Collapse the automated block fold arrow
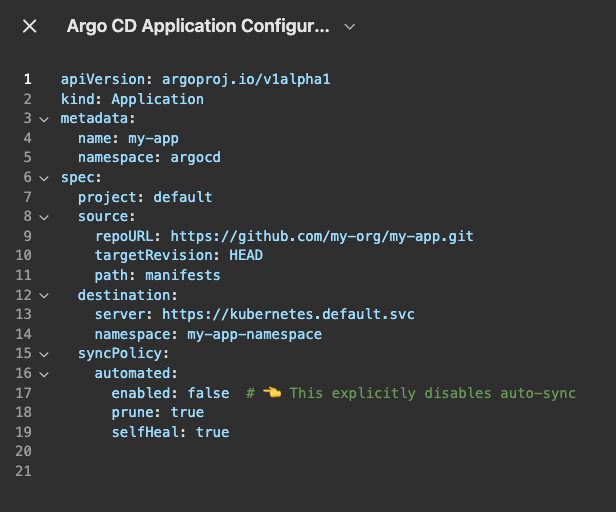This screenshot has height=512, width=616. click(43, 373)
